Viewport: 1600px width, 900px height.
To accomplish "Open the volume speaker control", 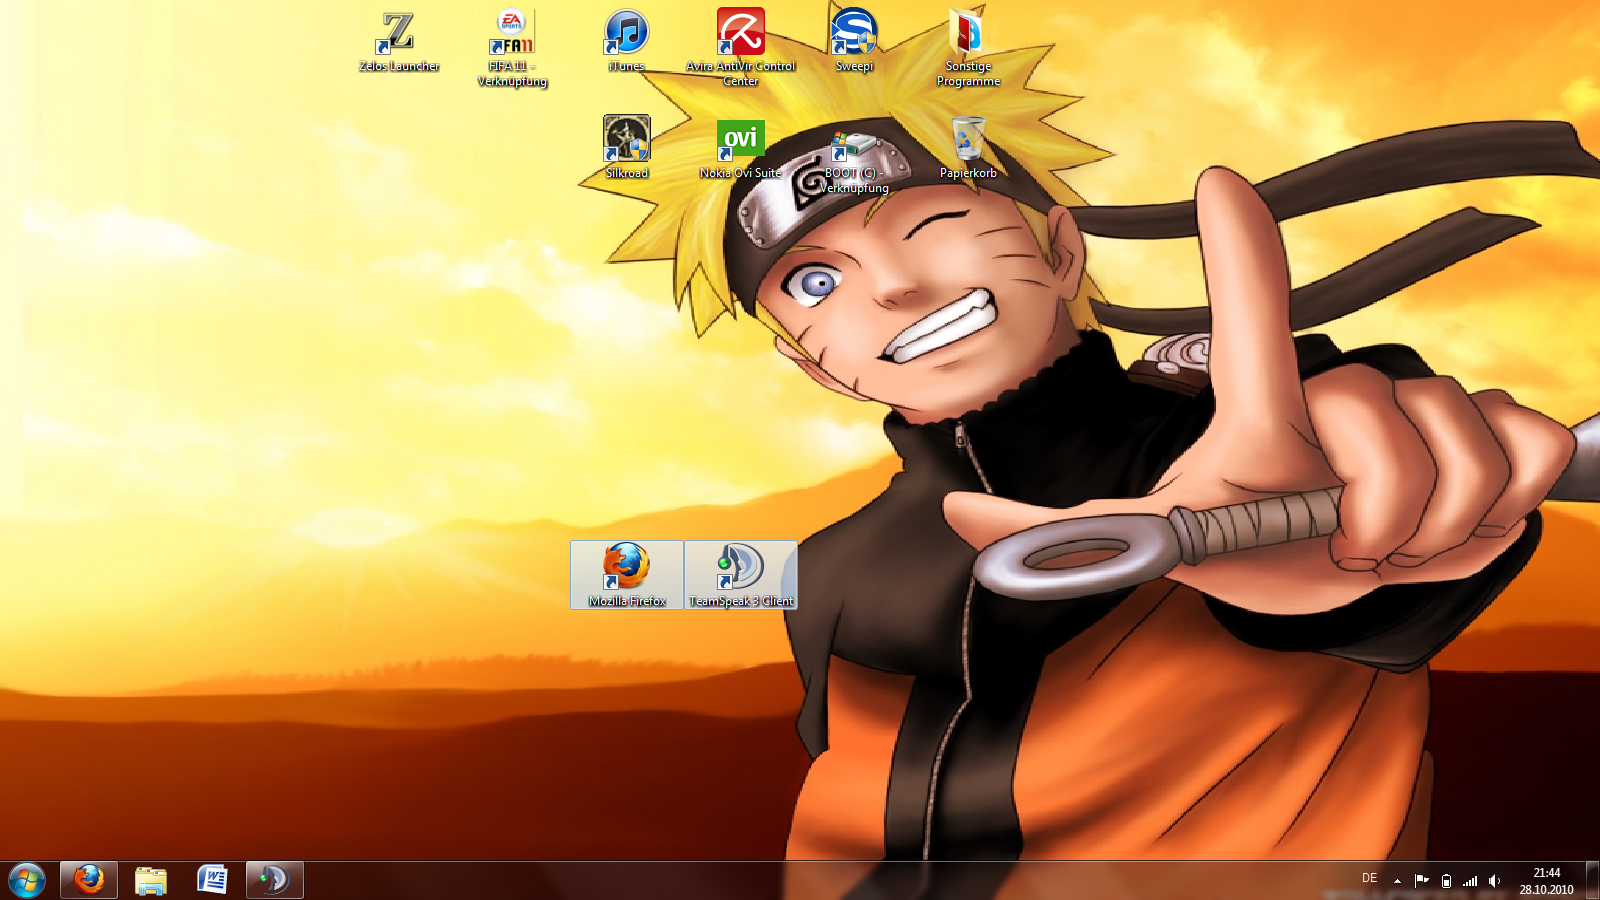I will click(1494, 881).
